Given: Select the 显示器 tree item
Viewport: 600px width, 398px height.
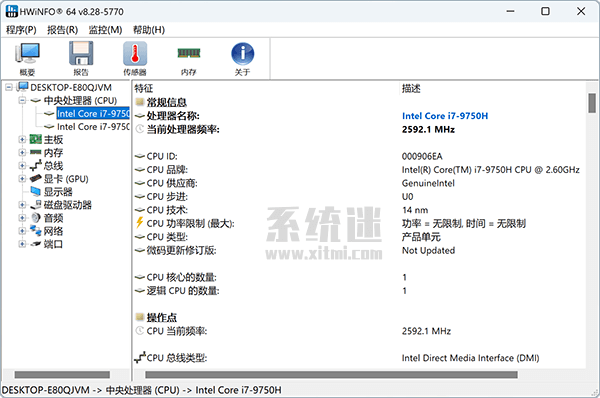Looking at the screenshot, I should 58,191.
